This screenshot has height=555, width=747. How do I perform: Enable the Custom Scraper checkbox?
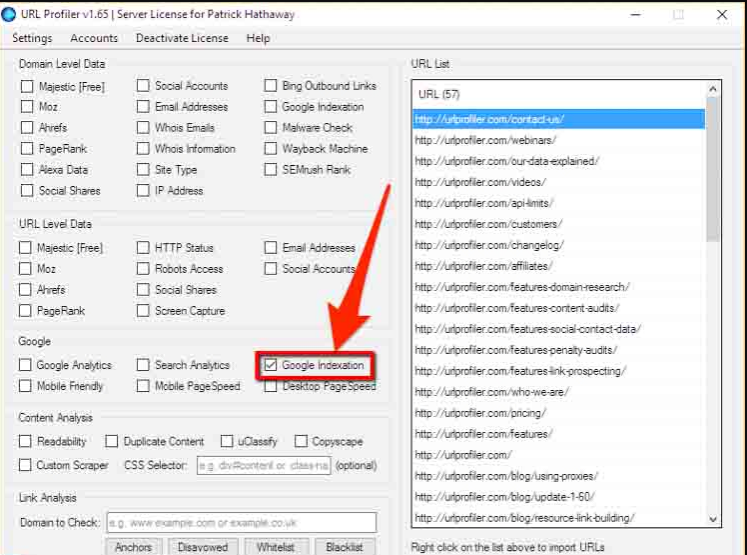tap(25, 465)
